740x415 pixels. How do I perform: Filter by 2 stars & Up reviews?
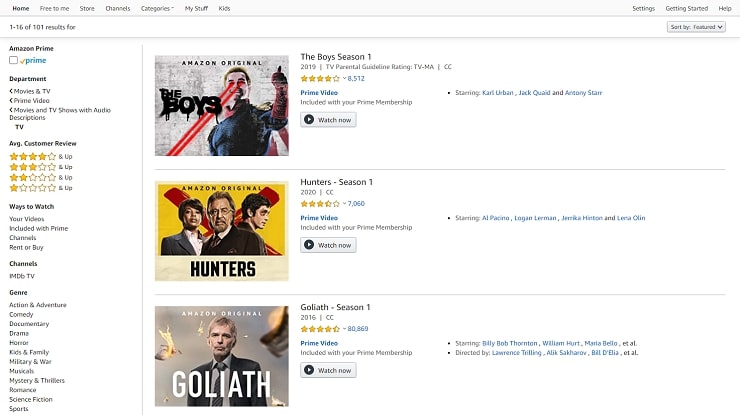pos(41,178)
